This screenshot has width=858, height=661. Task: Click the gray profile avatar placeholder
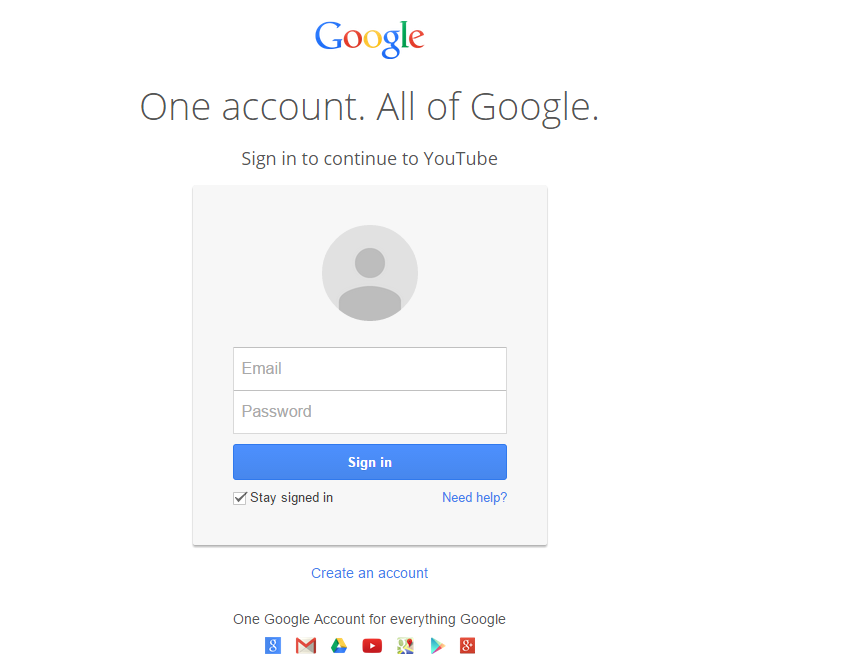(370, 273)
